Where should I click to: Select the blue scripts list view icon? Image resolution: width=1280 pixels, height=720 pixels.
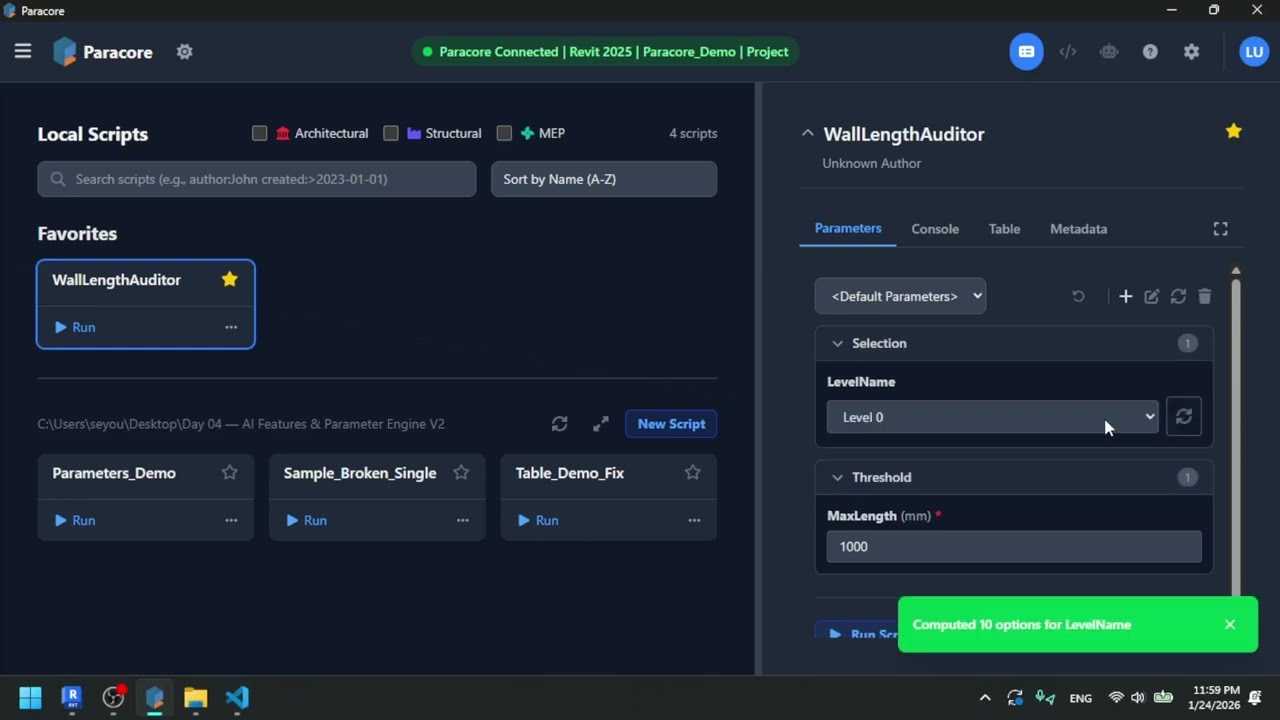(1026, 51)
